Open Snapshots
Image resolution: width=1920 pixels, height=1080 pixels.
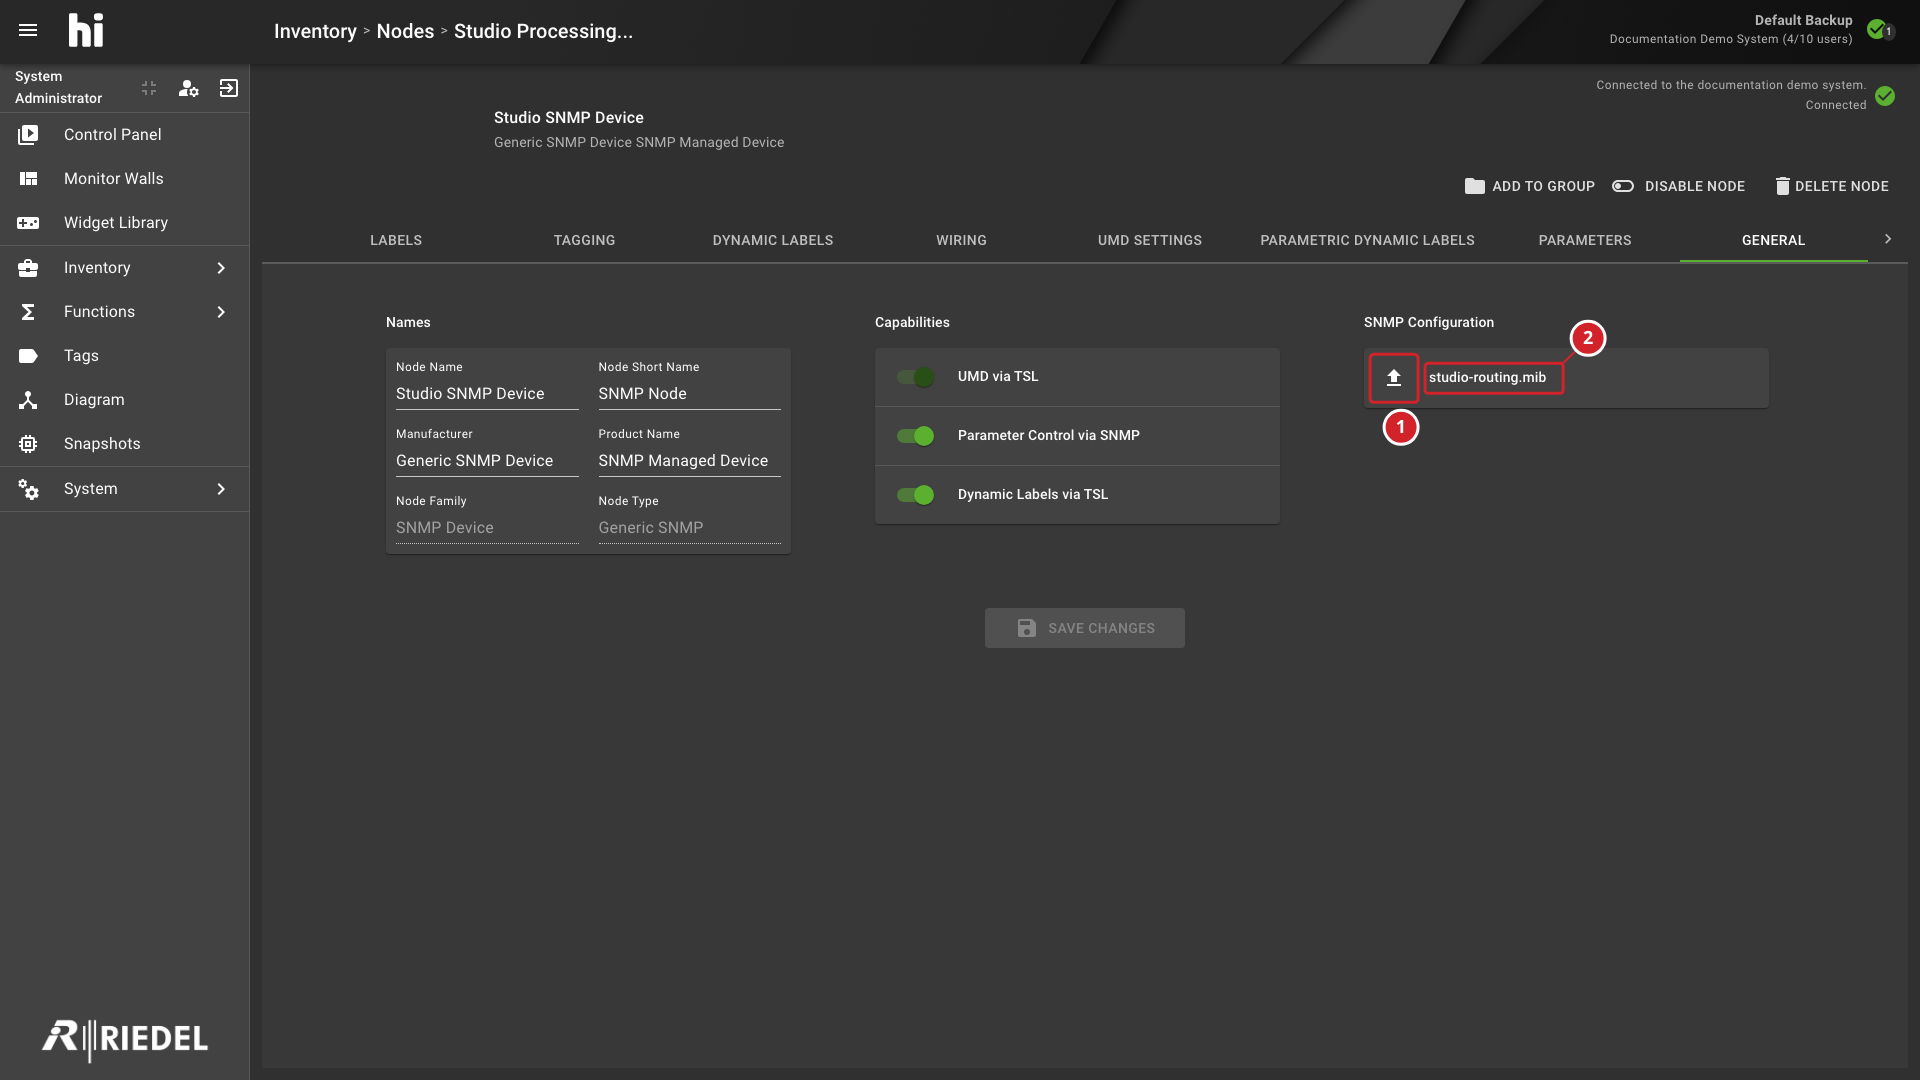click(125, 443)
